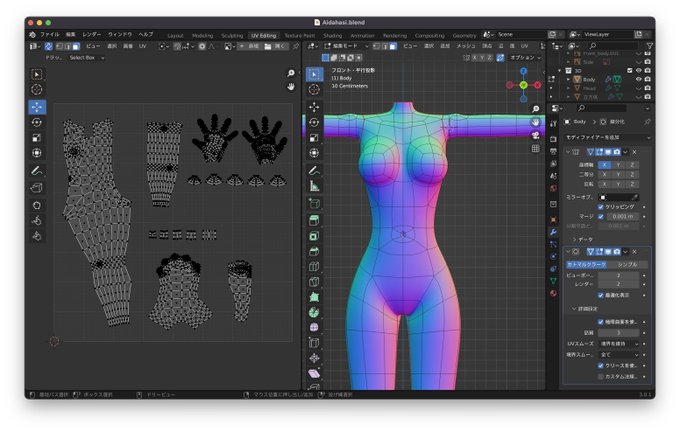This screenshot has width=680, height=432.
Task: Collapse the 詳細設定 section
Action: tap(585, 308)
